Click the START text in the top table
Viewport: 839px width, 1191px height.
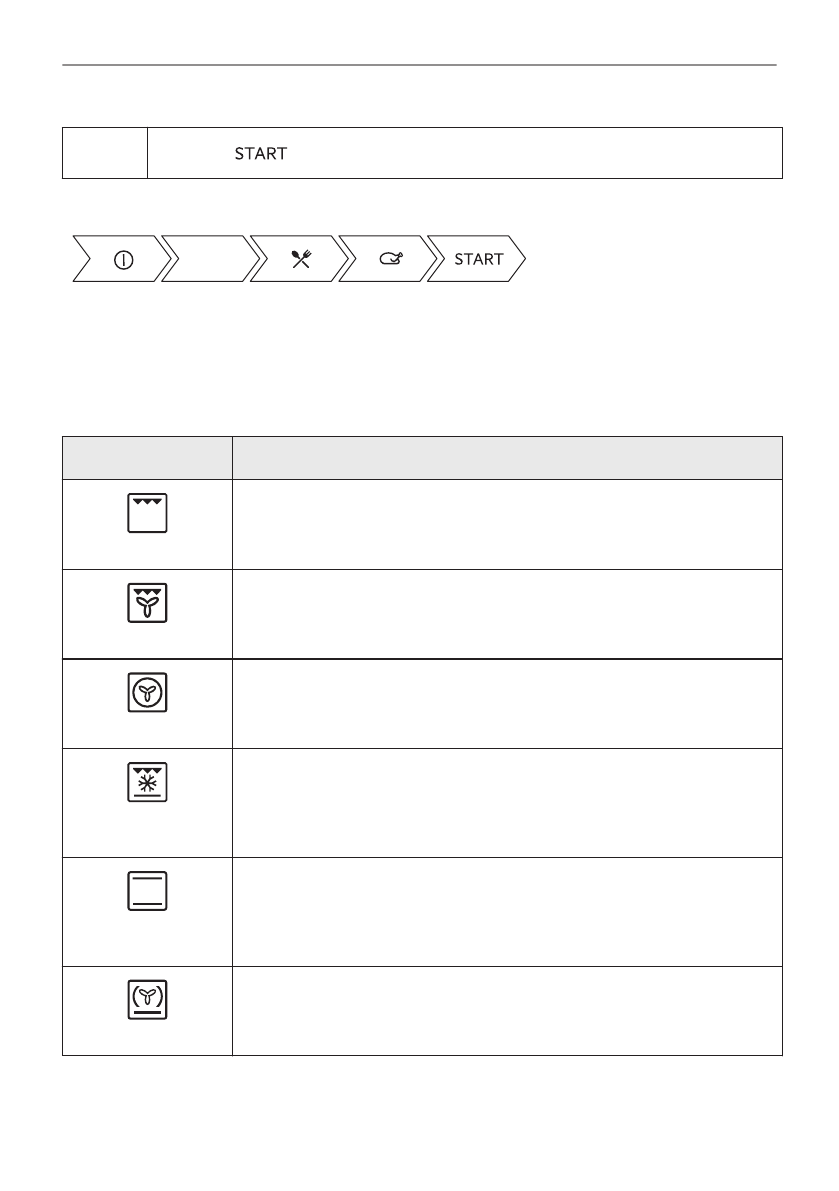pos(261,154)
